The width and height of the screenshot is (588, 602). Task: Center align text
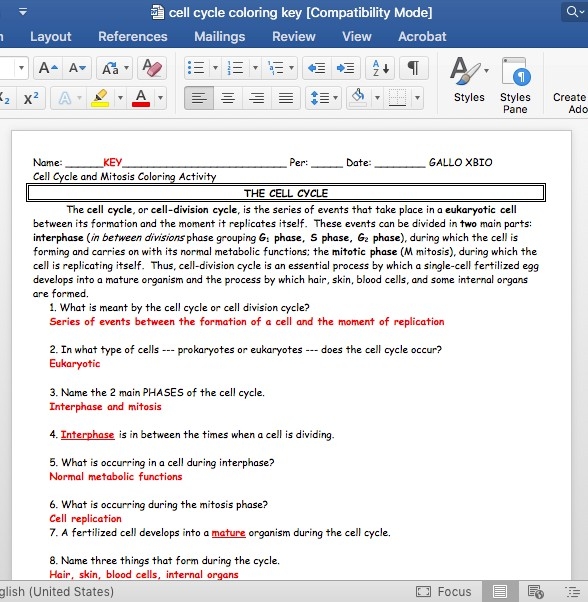tap(228, 98)
